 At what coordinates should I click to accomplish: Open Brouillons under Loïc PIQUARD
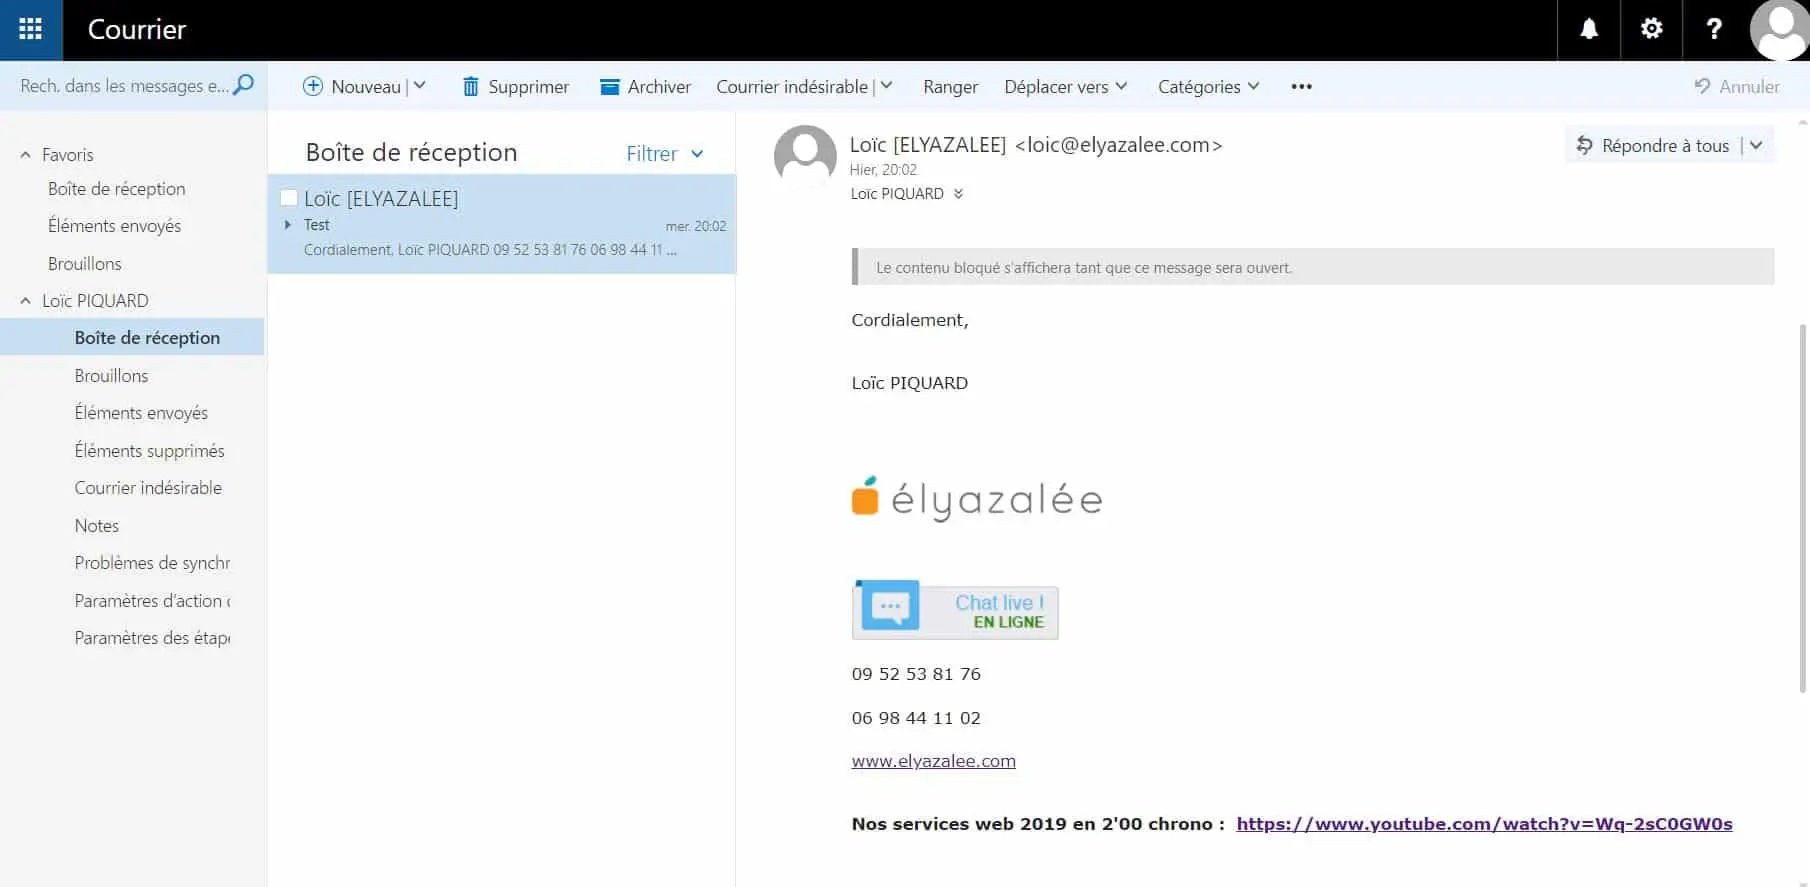click(111, 376)
